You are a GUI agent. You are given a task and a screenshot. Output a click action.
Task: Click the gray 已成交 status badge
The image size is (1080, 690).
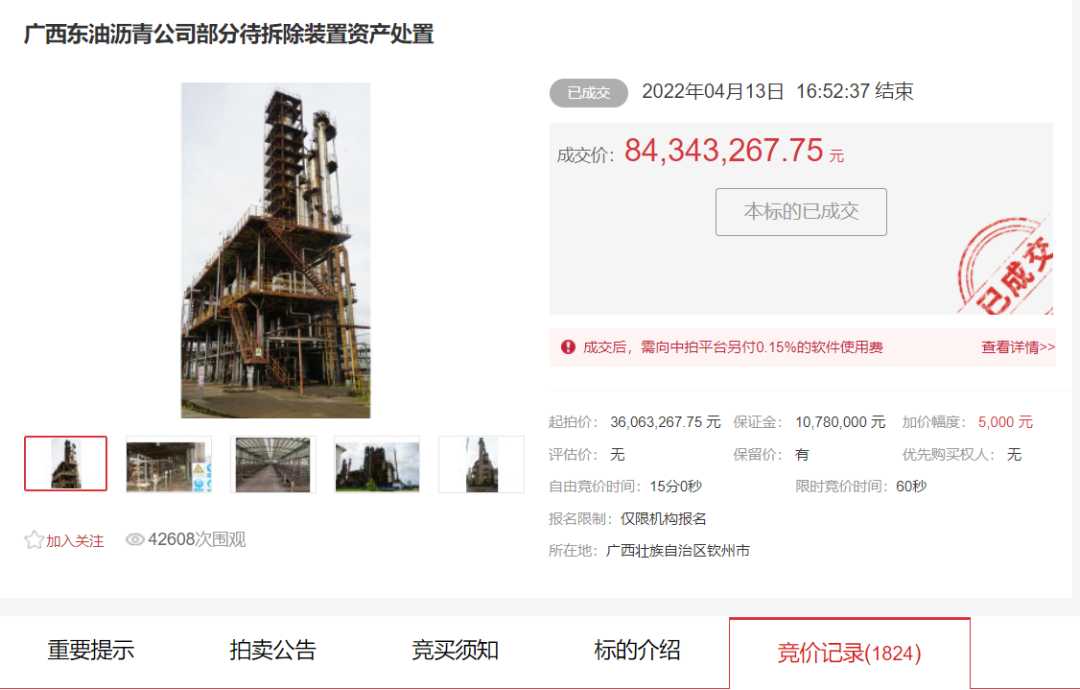coord(588,93)
